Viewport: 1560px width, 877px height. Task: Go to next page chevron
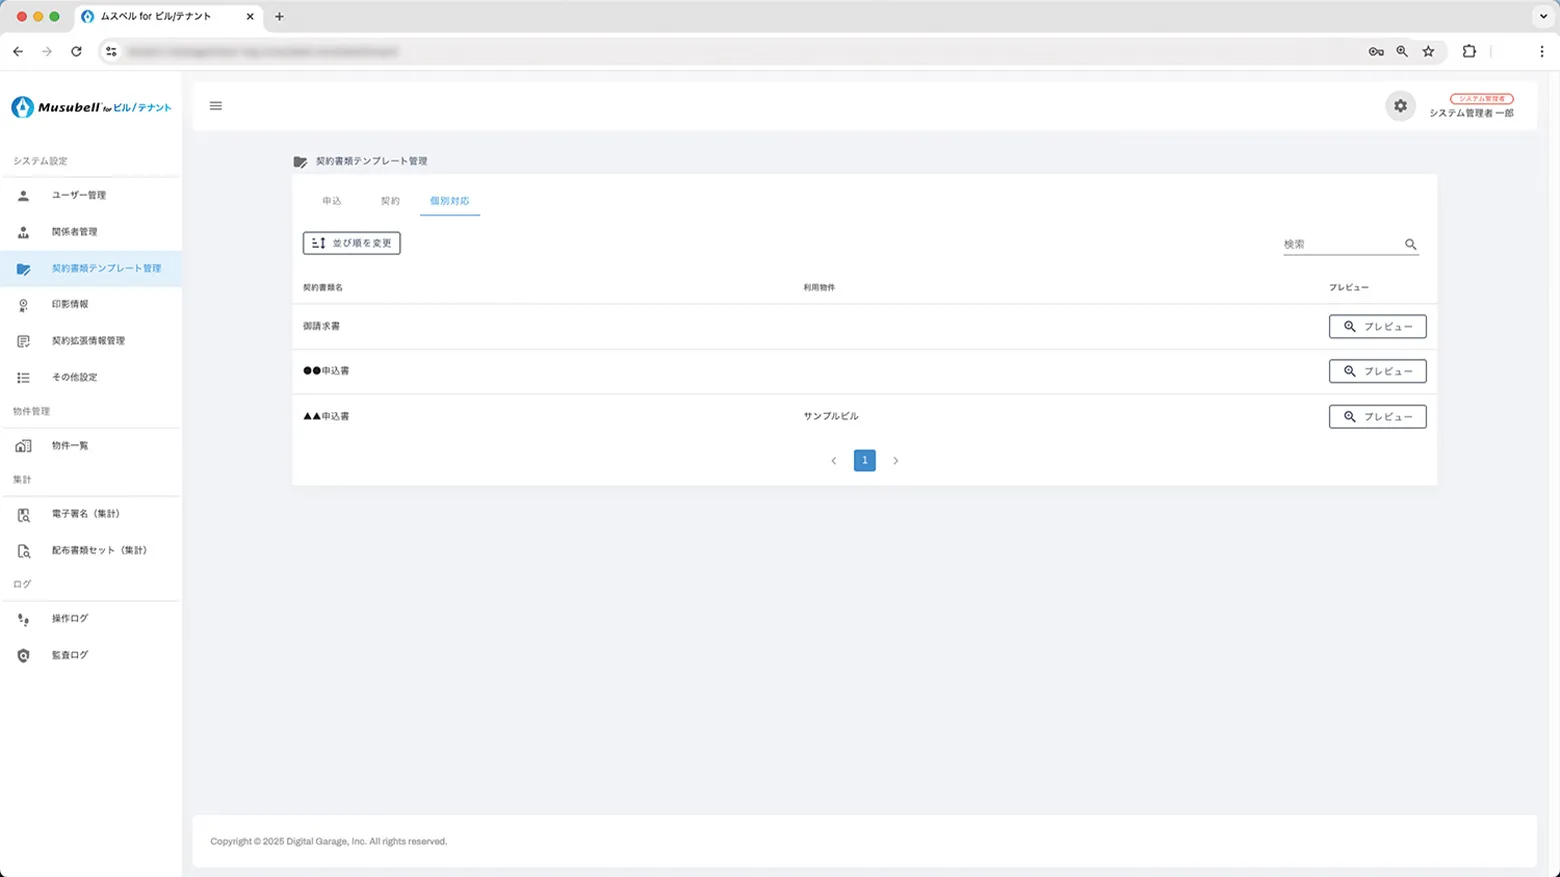[x=895, y=461]
